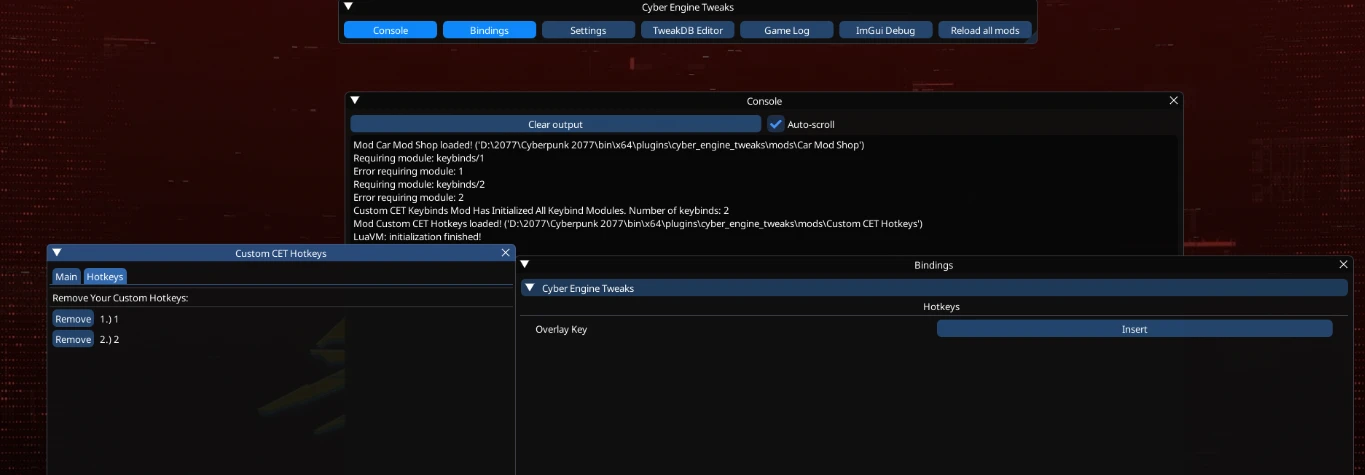Open the TweakDB Editor
This screenshot has width=1365, height=475.
687,30
